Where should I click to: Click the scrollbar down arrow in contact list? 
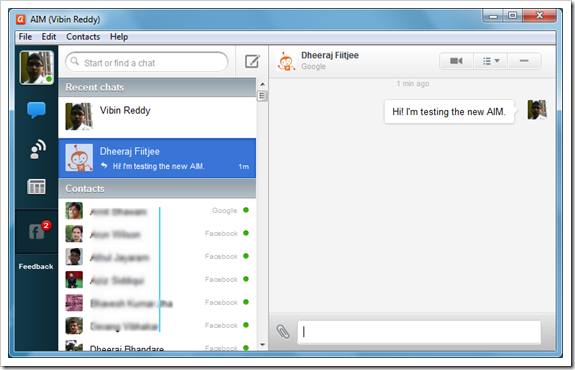coord(262,345)
